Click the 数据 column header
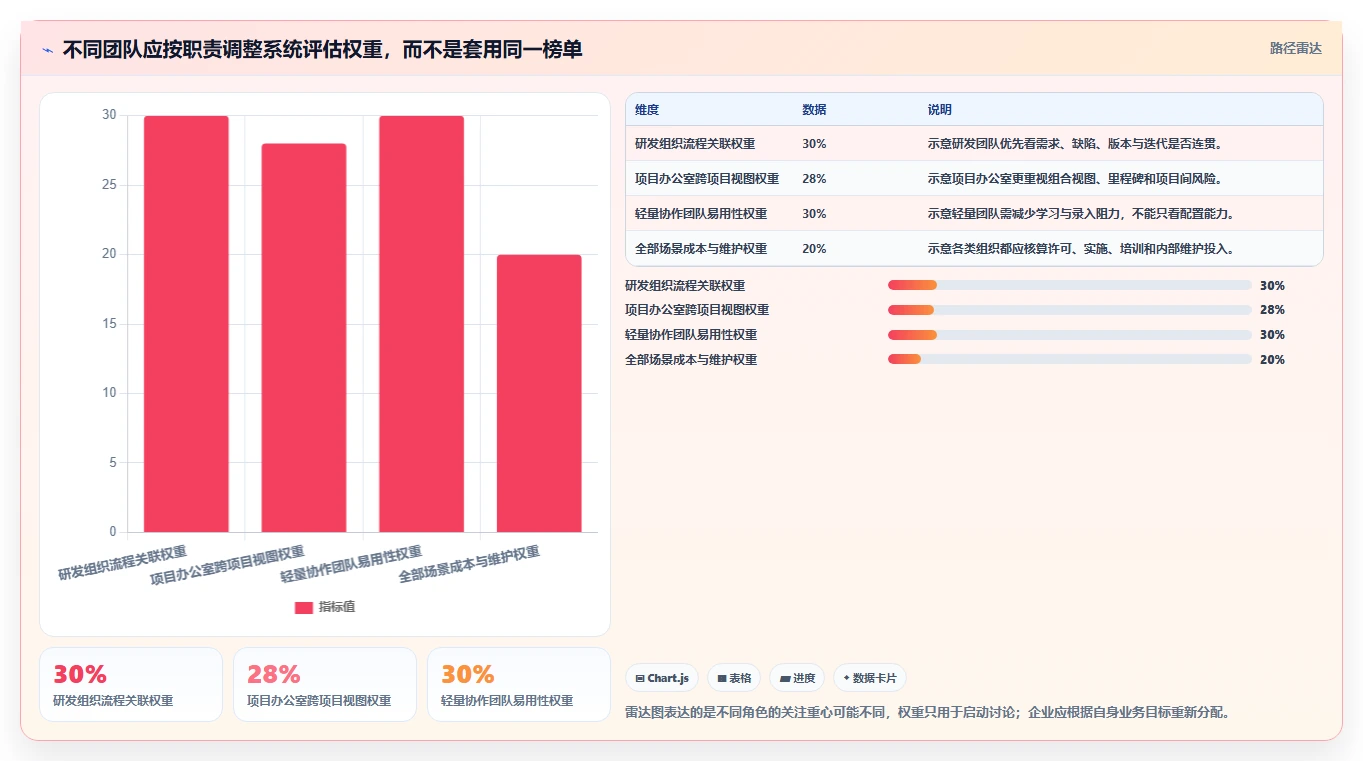 point(814,110)
